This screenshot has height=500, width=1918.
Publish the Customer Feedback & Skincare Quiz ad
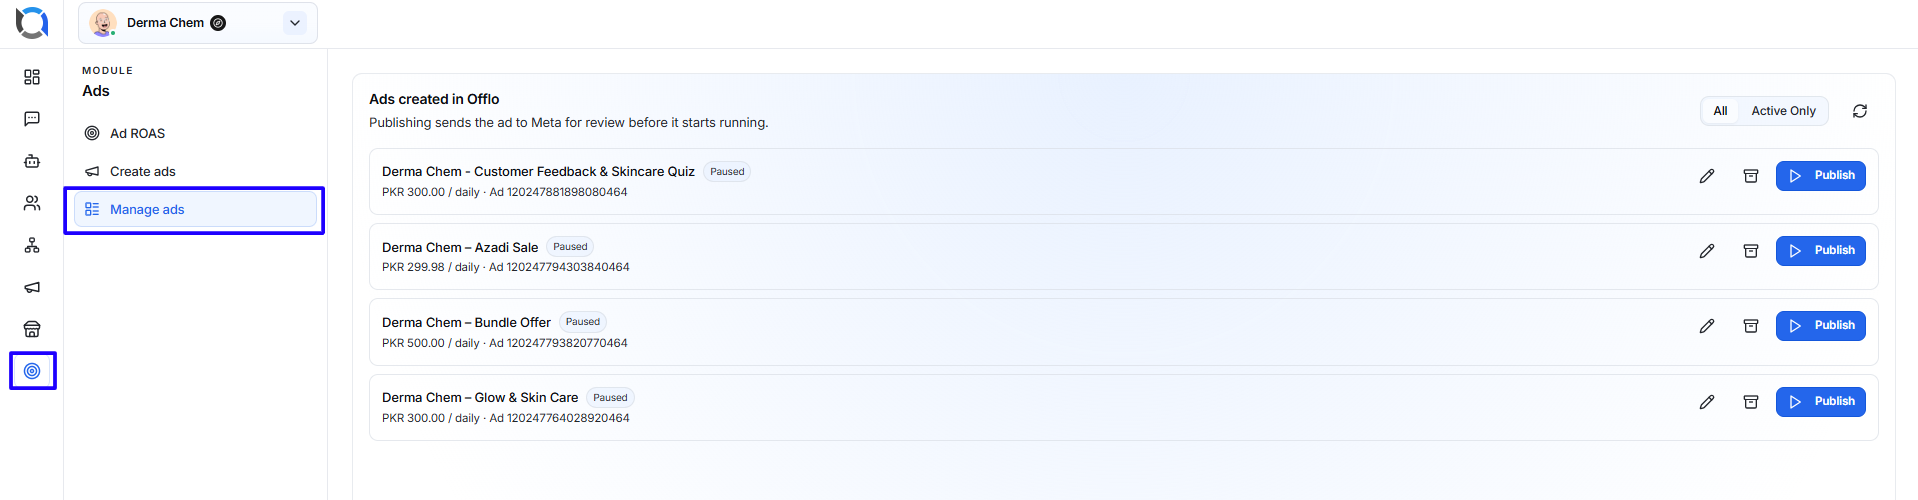click(x=1821, y=176)
